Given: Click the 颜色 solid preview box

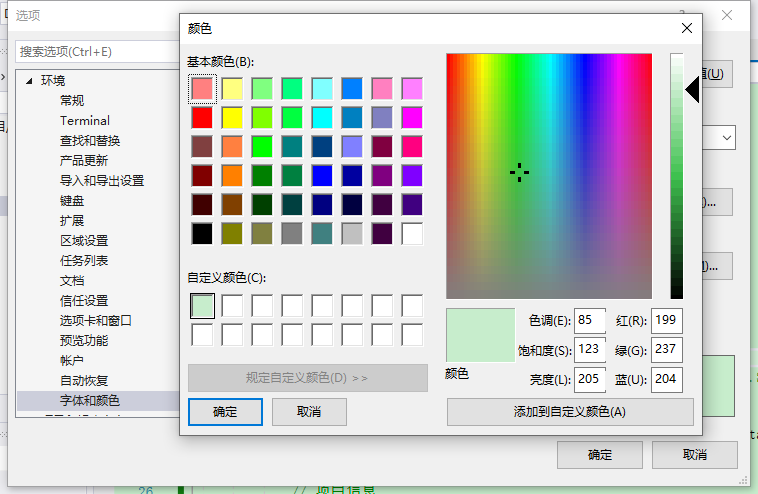Looking at the screenshot, I should 481,335.
